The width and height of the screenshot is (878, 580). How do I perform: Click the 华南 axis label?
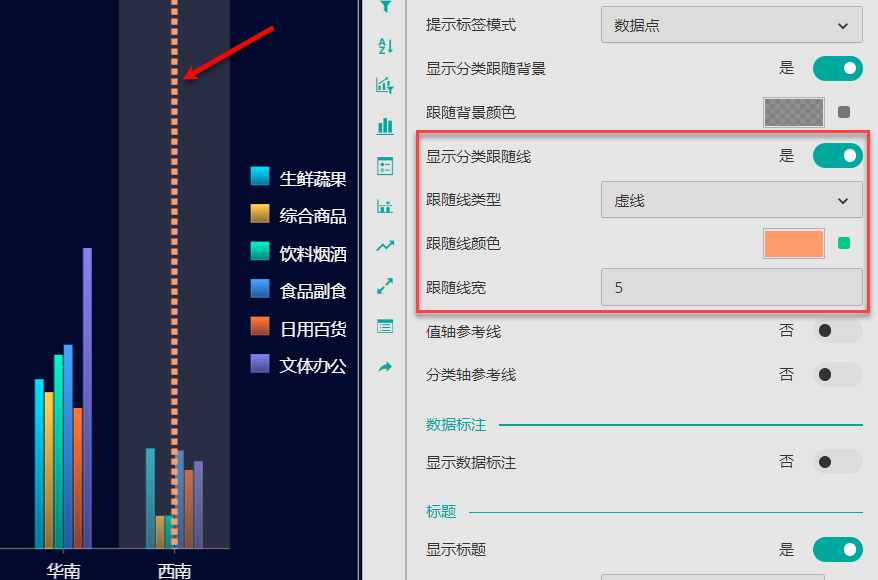63,571
